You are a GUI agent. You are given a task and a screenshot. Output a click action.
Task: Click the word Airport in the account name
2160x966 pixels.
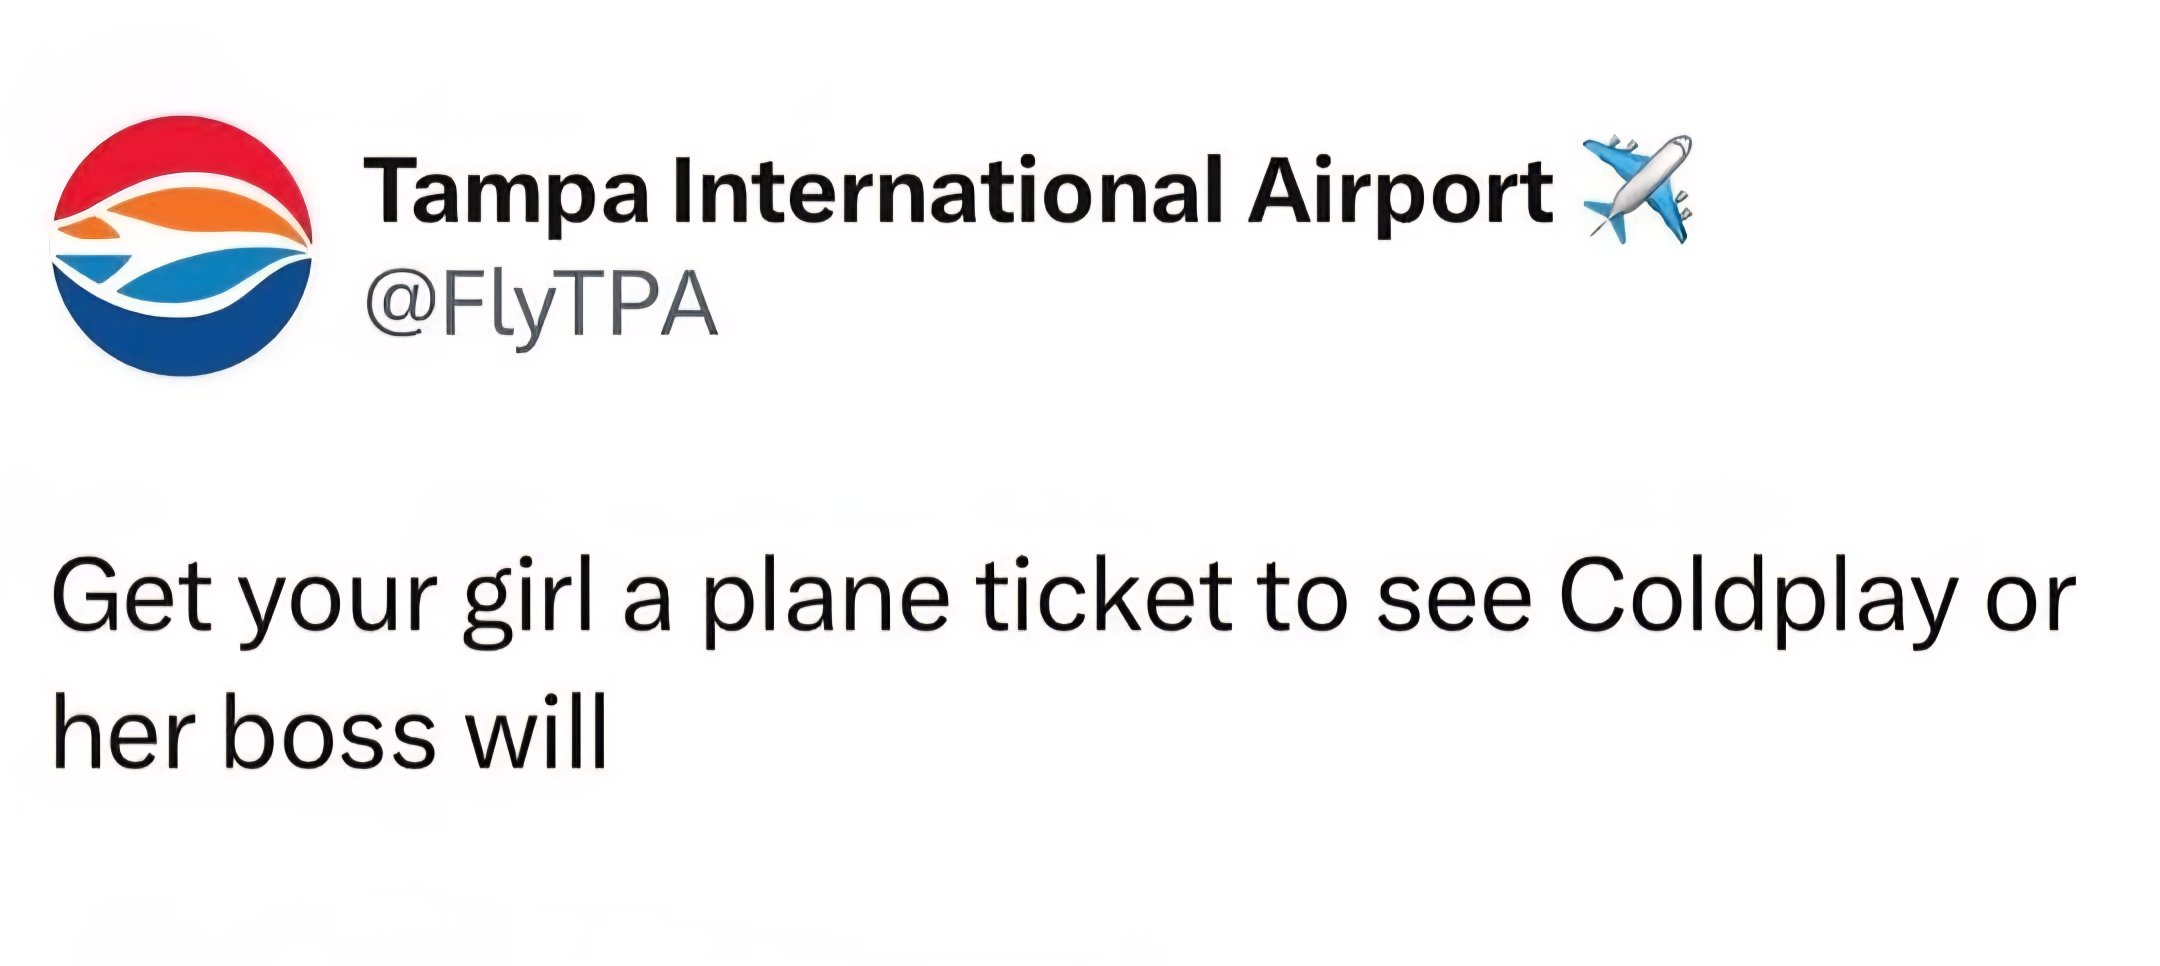coord(1400,195)
